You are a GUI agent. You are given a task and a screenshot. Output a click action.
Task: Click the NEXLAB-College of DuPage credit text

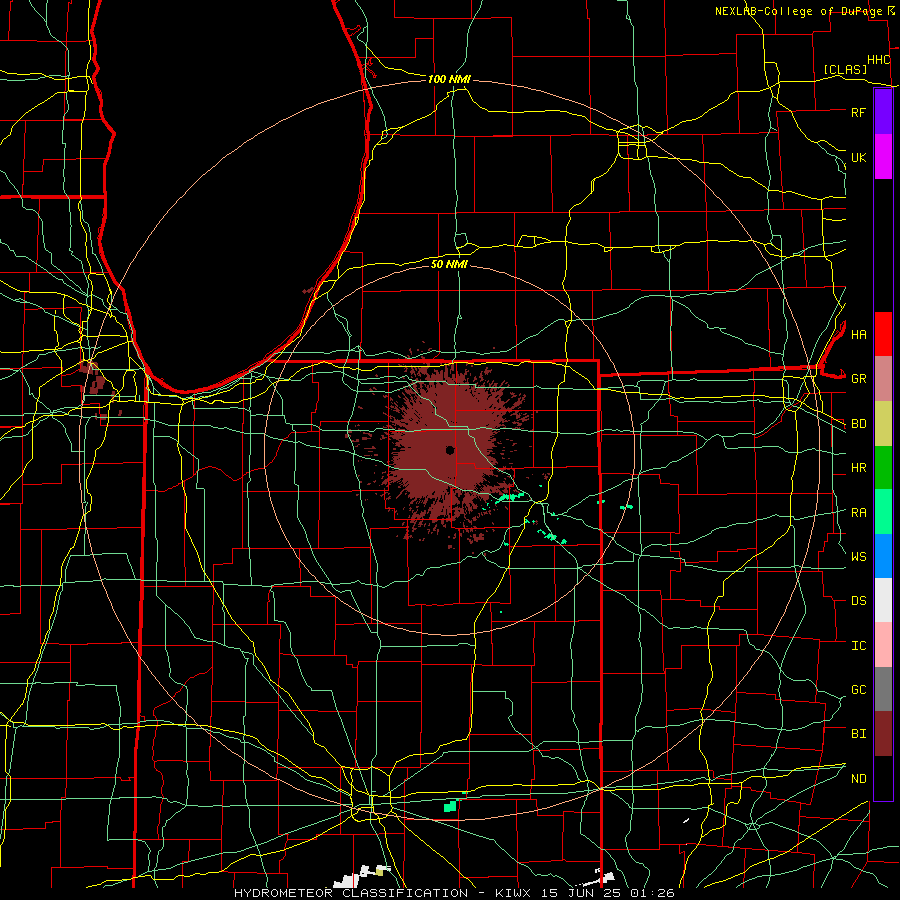tap(799, 11)
